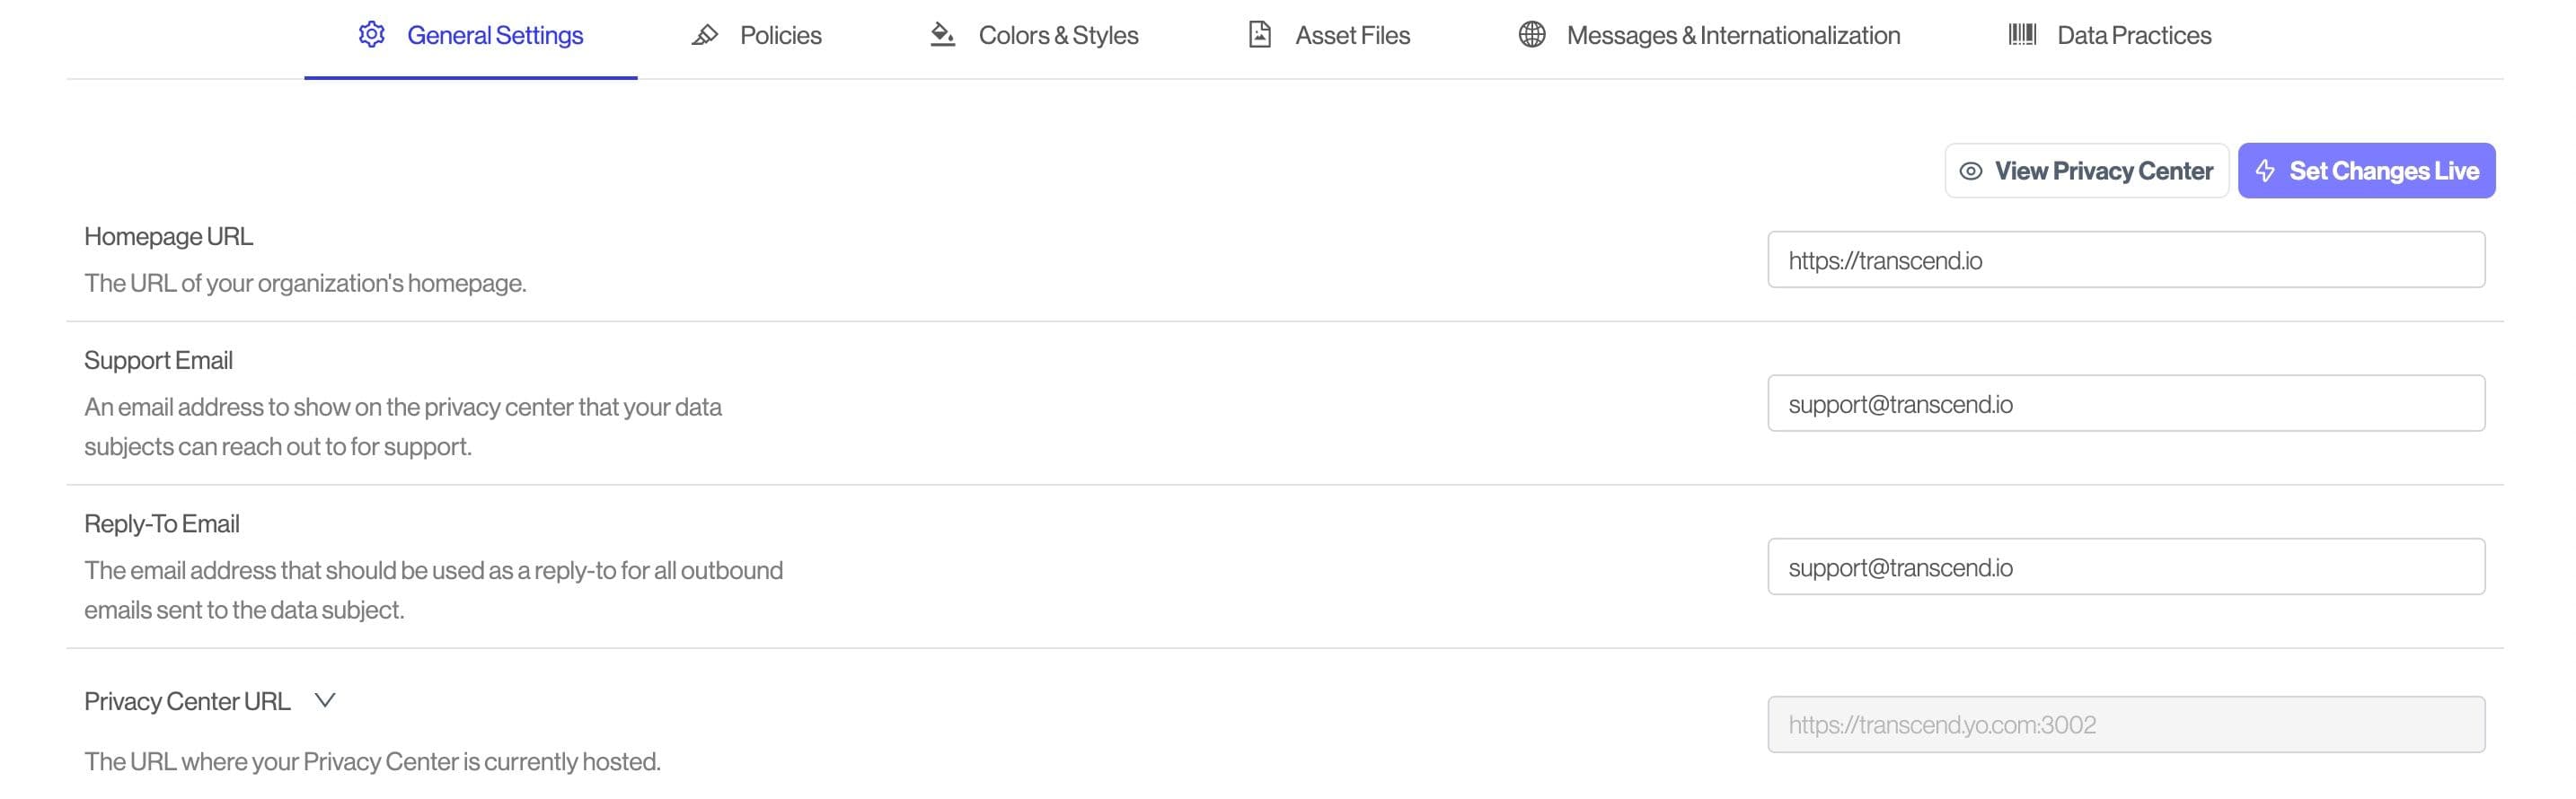Click the eye icon in View Privacy Center
Viewport: 2576px width, 799px height.
[1970, 171]
